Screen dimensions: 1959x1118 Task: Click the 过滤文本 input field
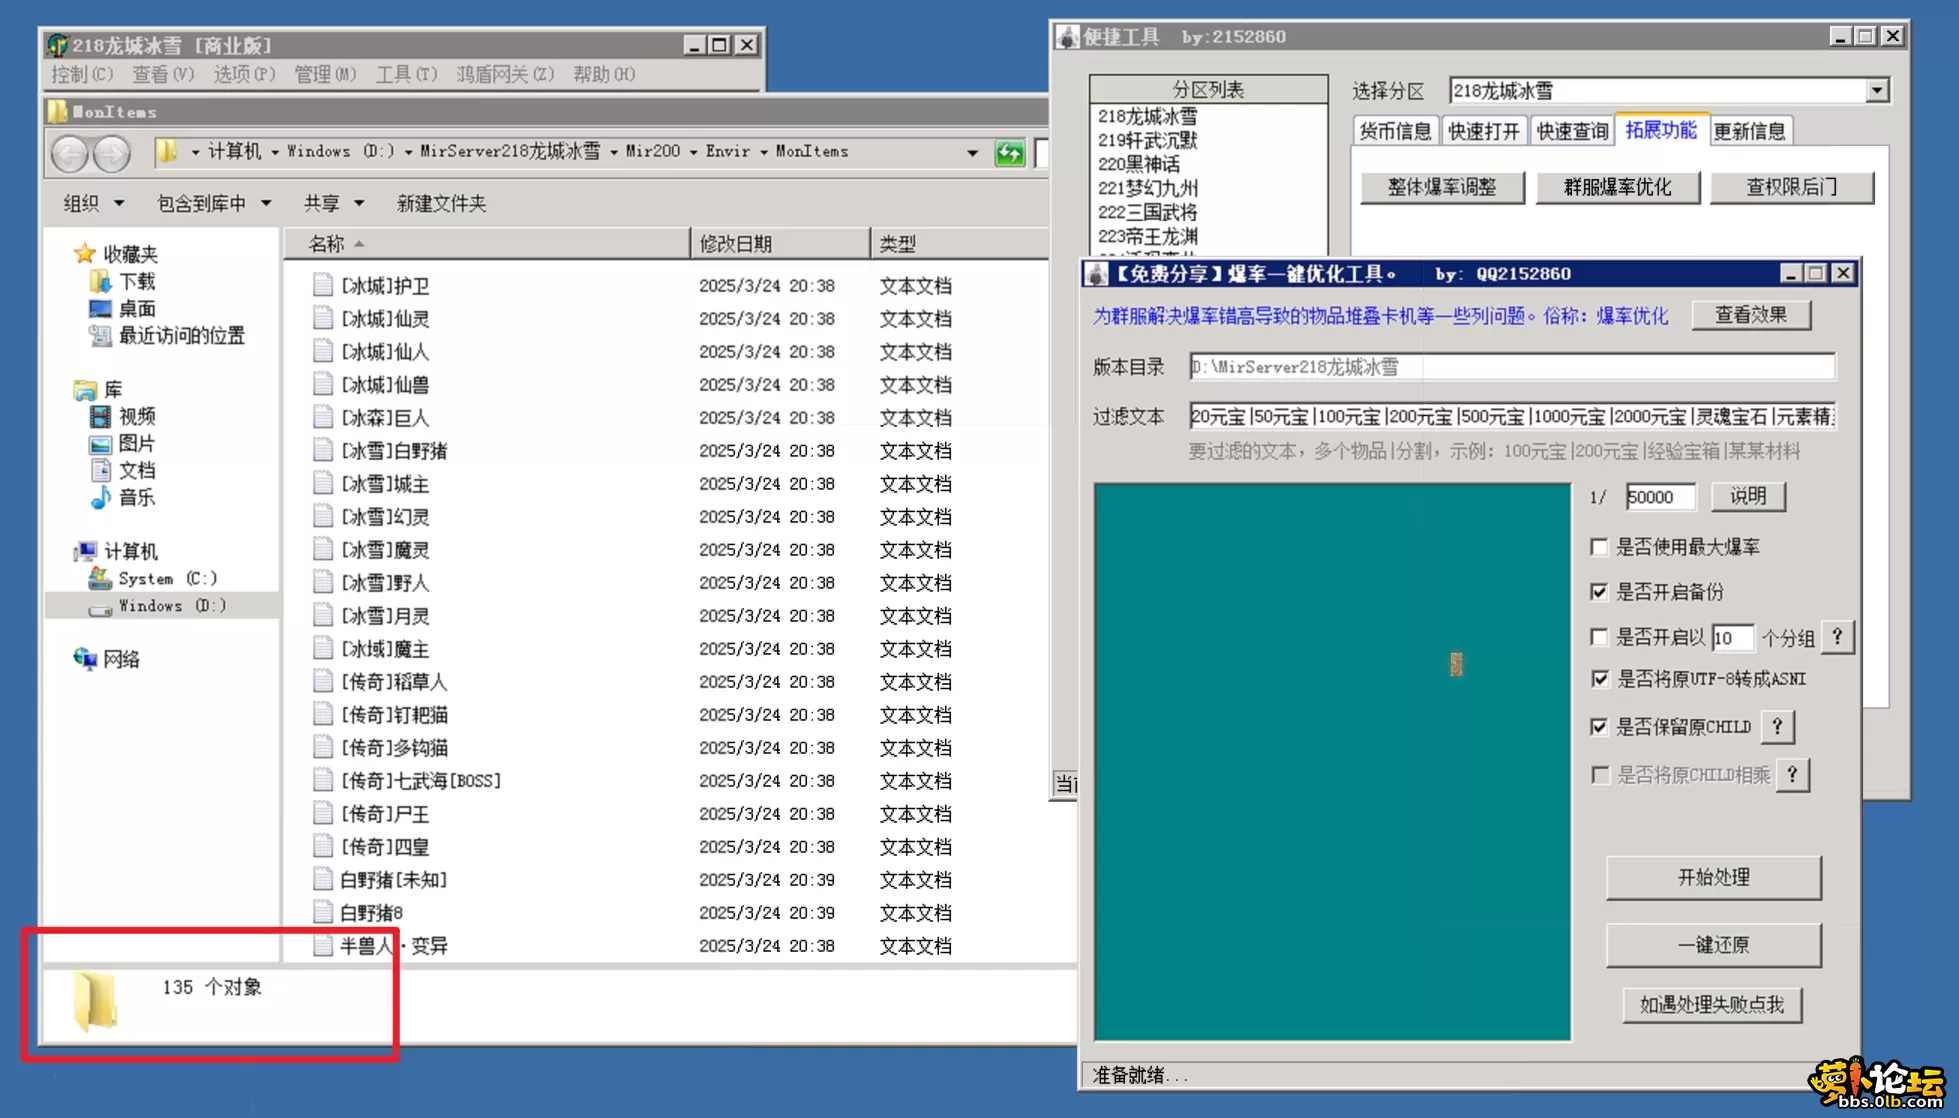(1512, 416)
